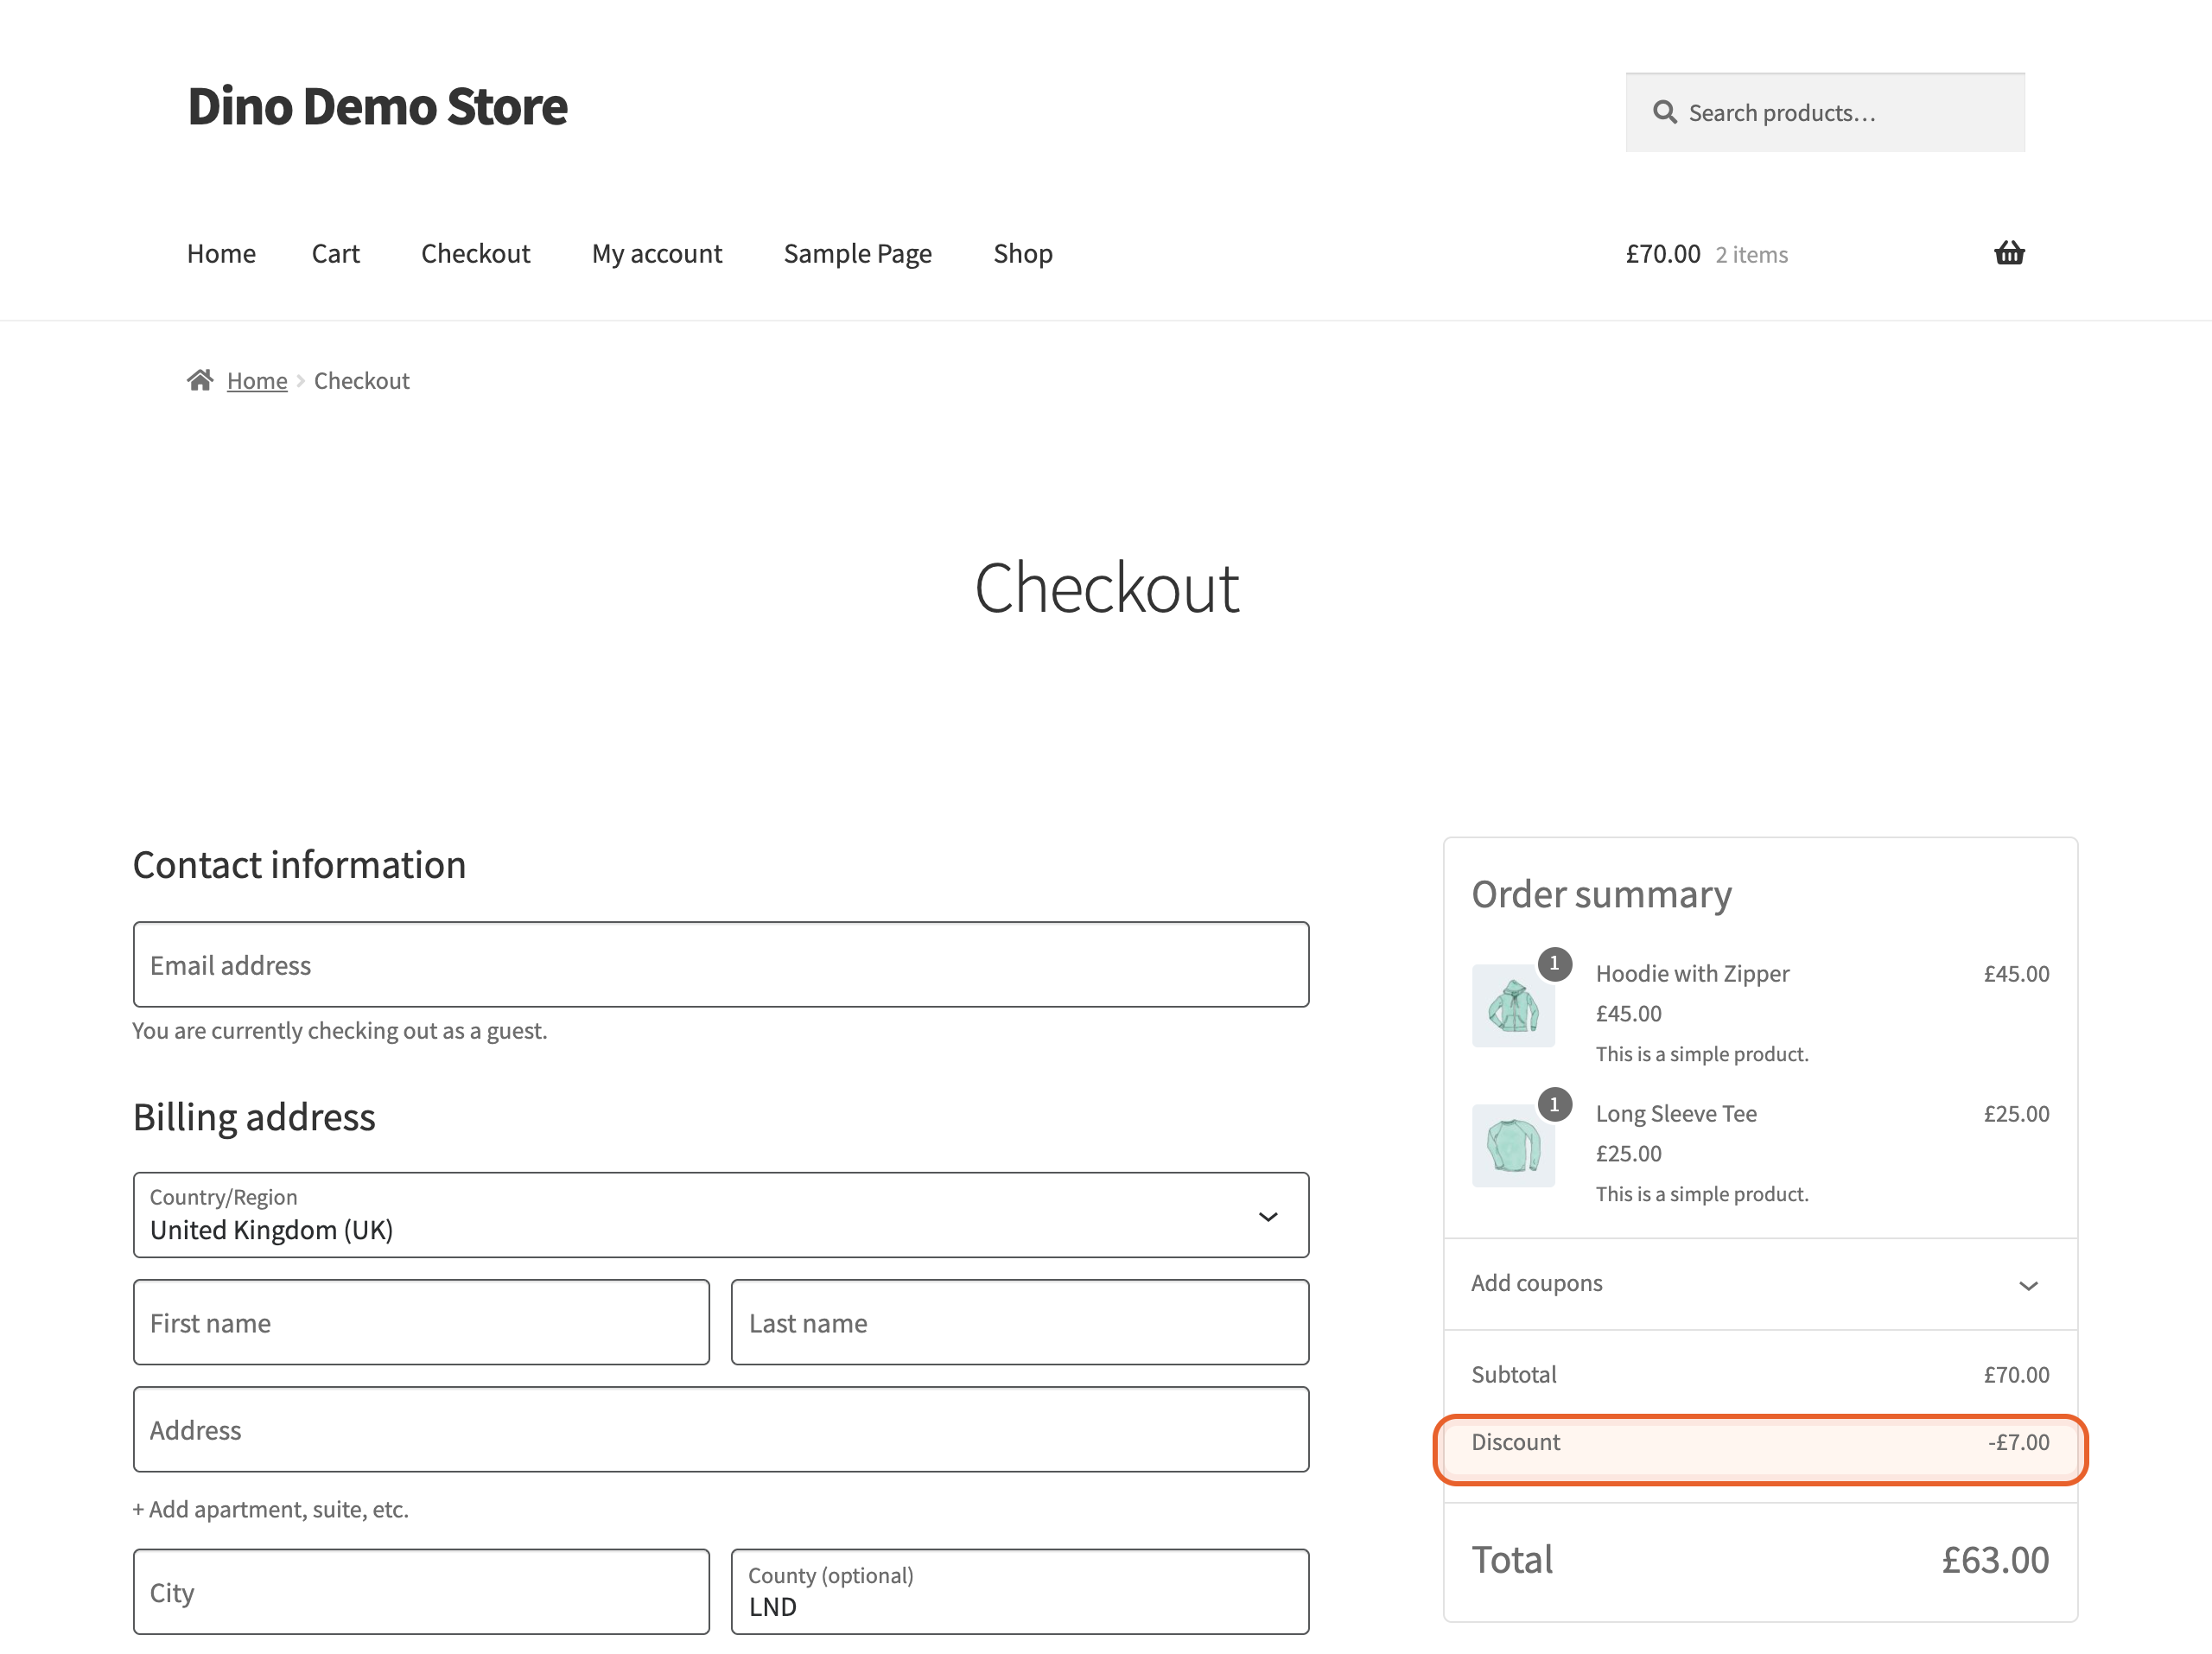Click the Address input field
Viewport: 2212px width, 1654px height.
pyautogui.click(x=721, y=1429)
